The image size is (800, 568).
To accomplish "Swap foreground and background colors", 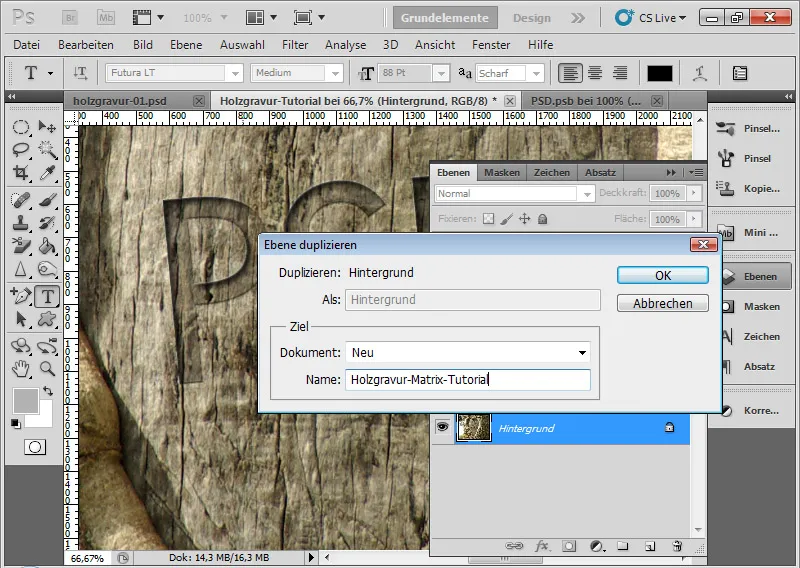I will click(x=47, y=391).
